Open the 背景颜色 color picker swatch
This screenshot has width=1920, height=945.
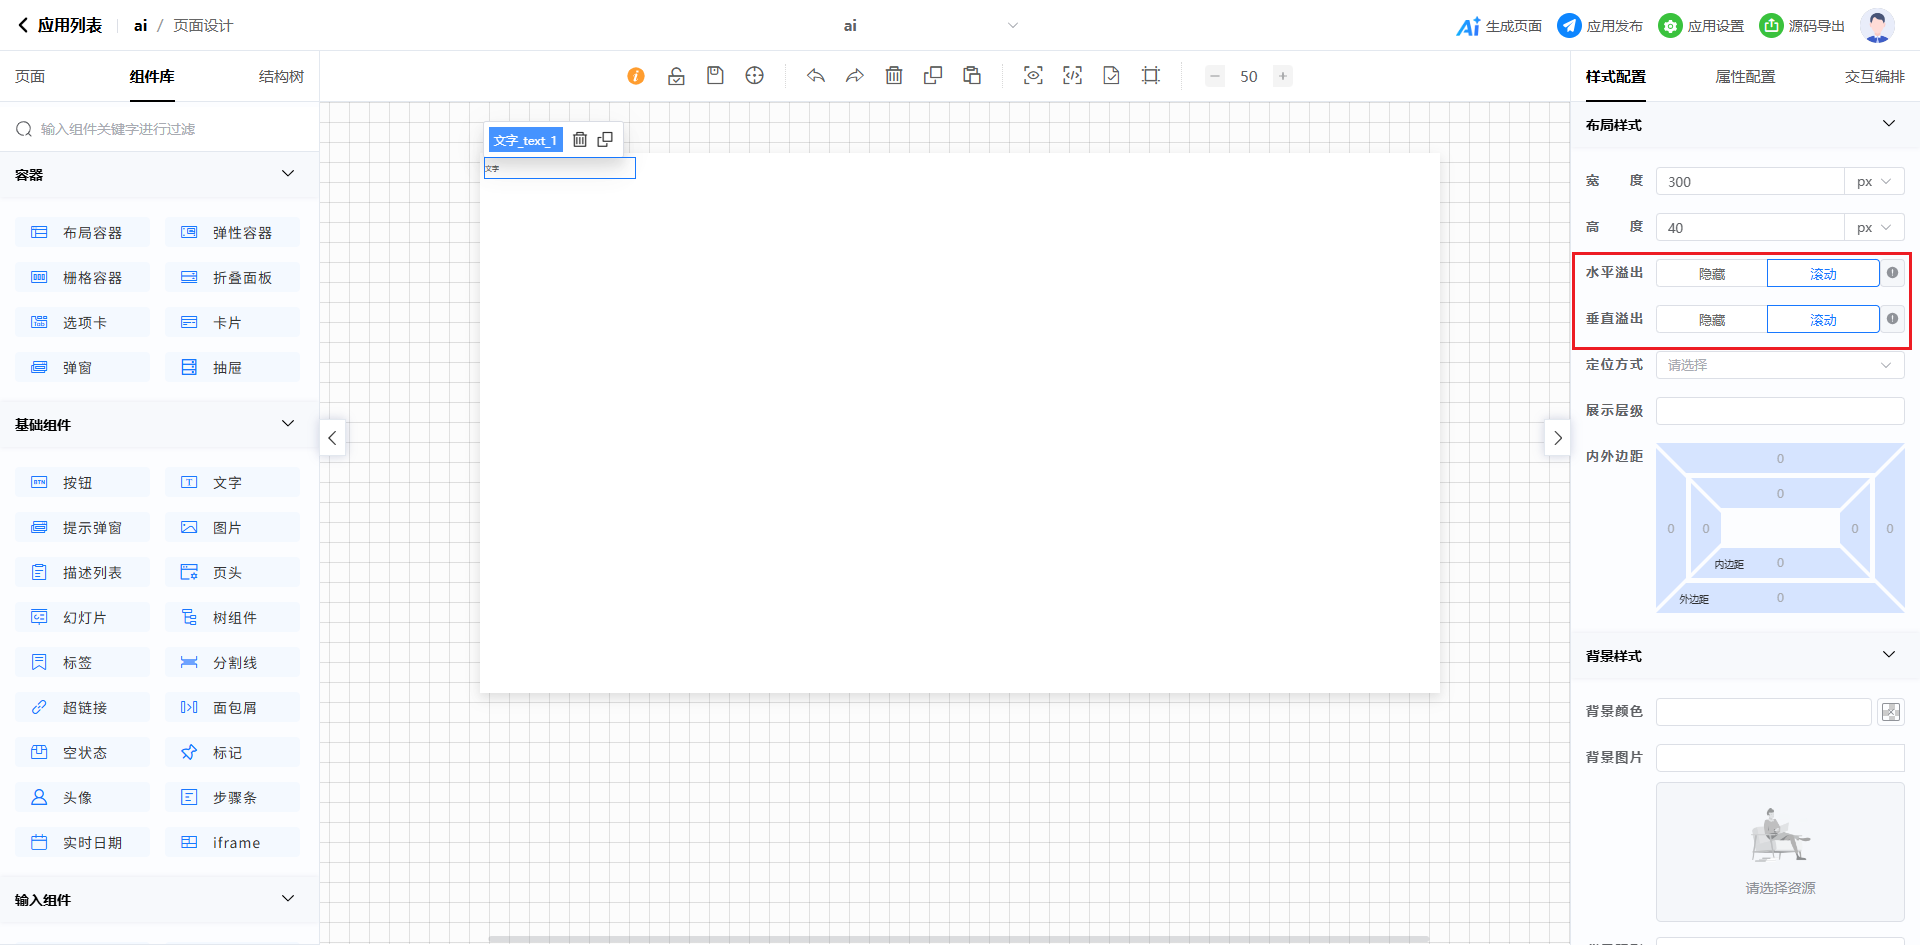click(1890, 712)
